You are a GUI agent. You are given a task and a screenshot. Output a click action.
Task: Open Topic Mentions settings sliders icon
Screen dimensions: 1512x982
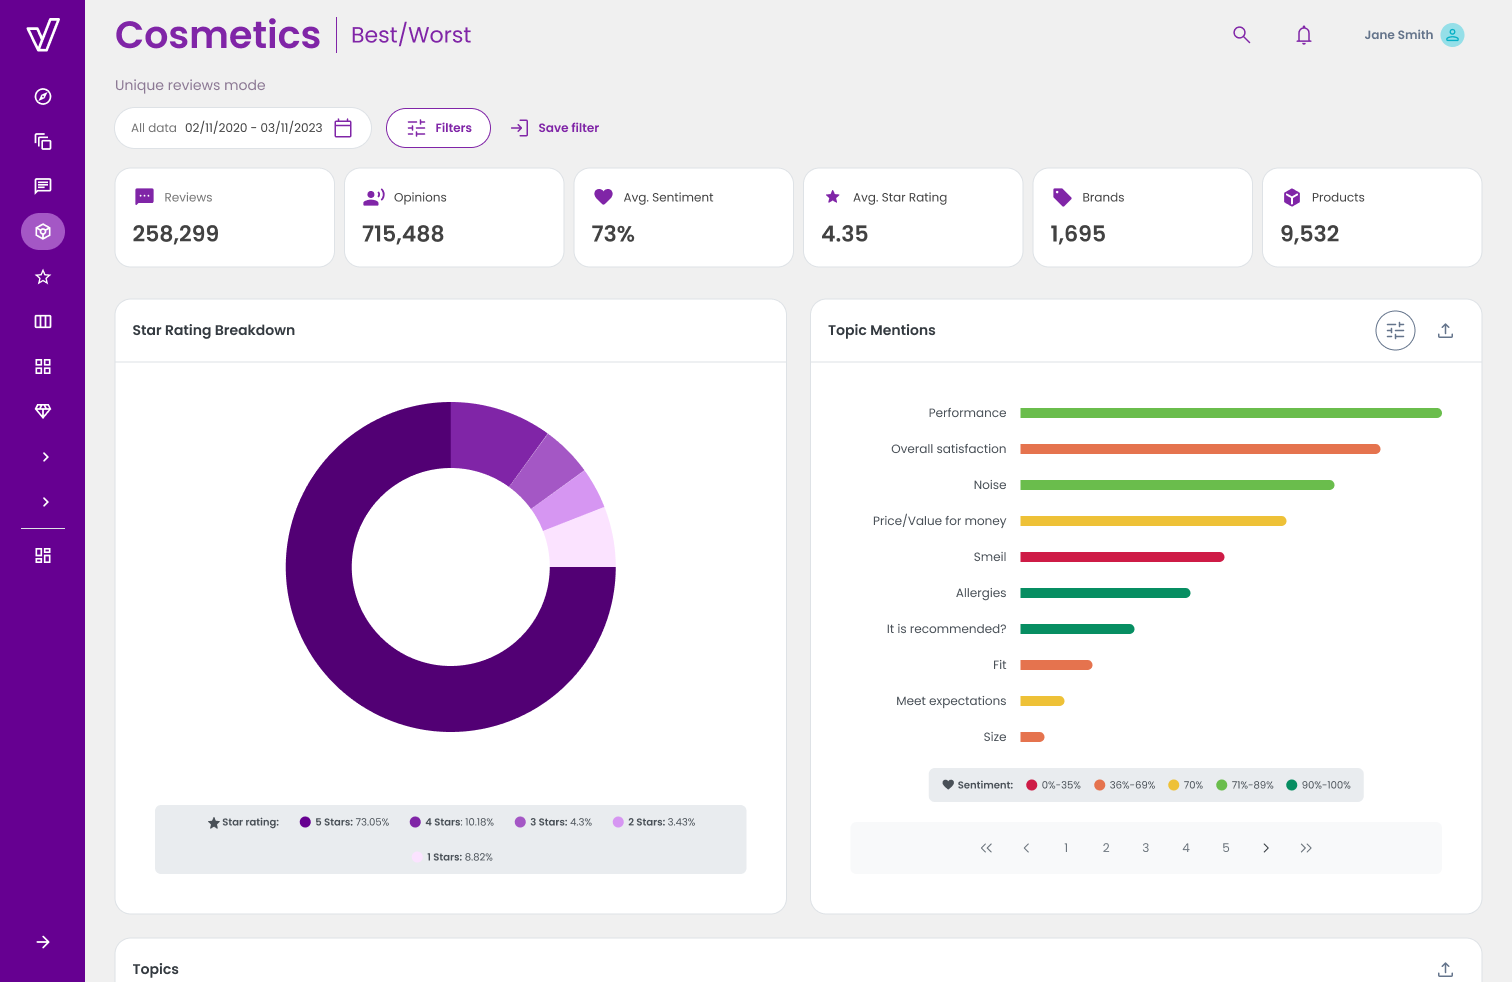(1396, 331)
